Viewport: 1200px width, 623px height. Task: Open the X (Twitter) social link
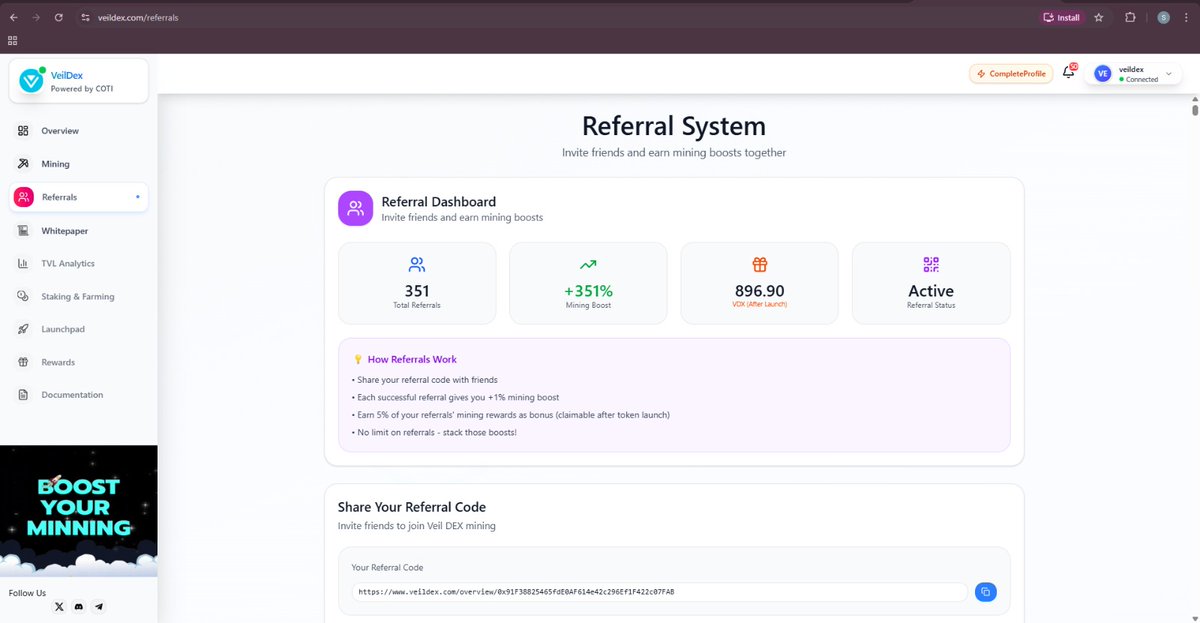click(59, 607)
